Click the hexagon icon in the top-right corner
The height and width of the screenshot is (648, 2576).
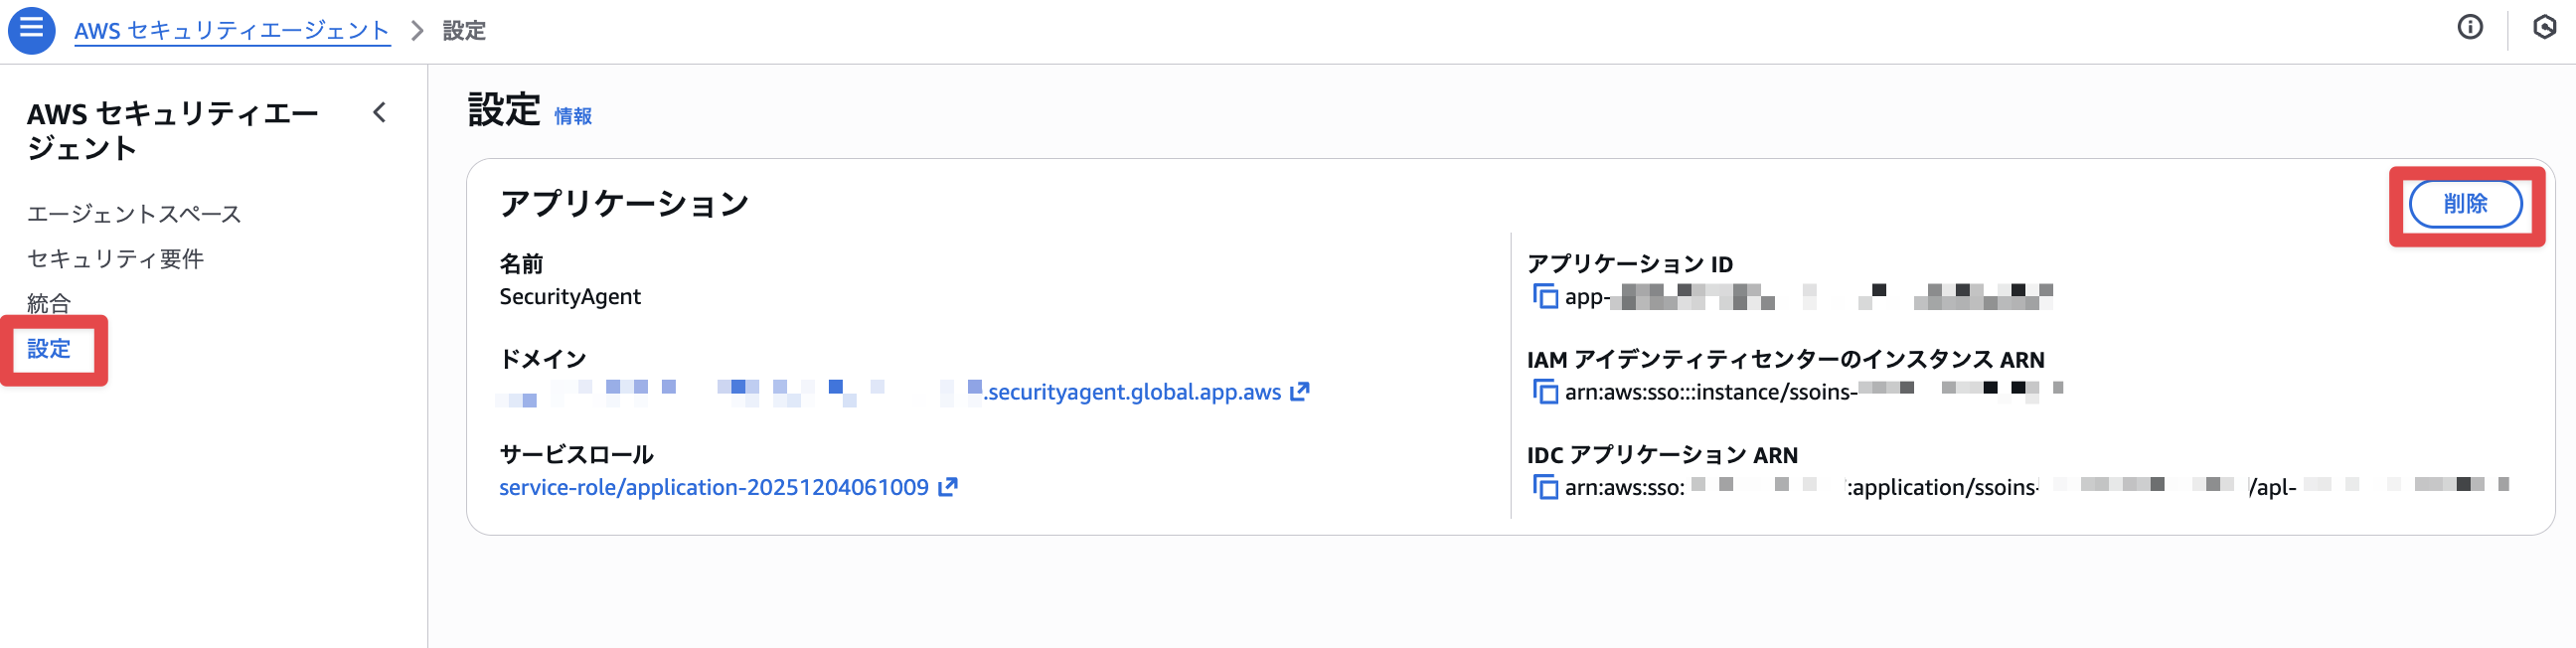[x=2544, y=28]
